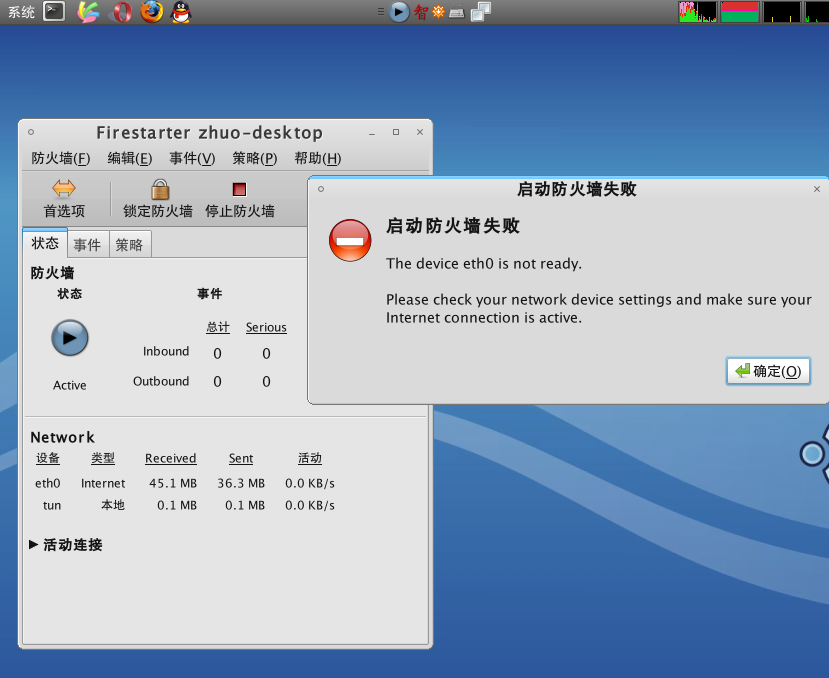Close the Firestarter window
This screenshot has width=829, height=678.
420,132
